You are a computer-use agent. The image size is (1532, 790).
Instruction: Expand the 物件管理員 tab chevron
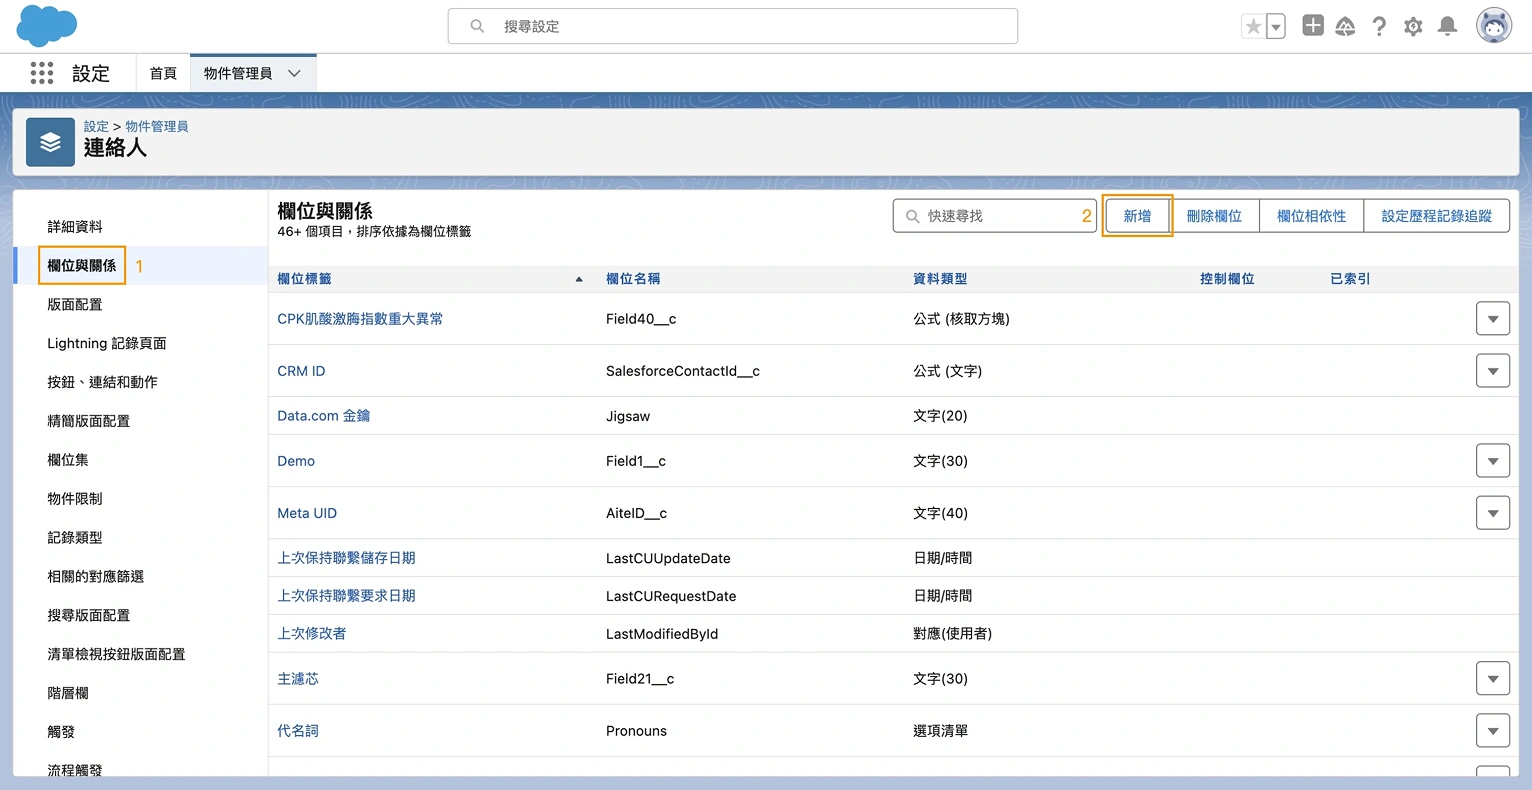tap(294, 73)
